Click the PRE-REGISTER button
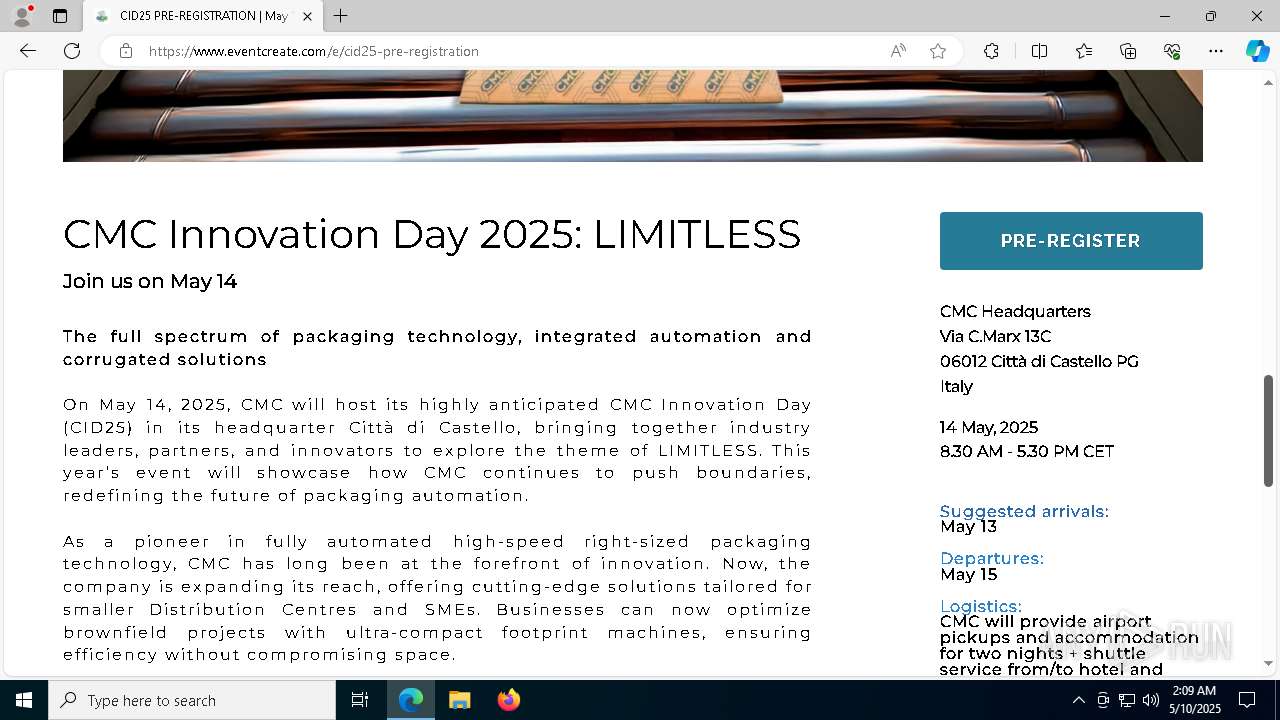The height and width of the screenshot is (720, 1280). pyautogui.click(x=1071, y=241)
